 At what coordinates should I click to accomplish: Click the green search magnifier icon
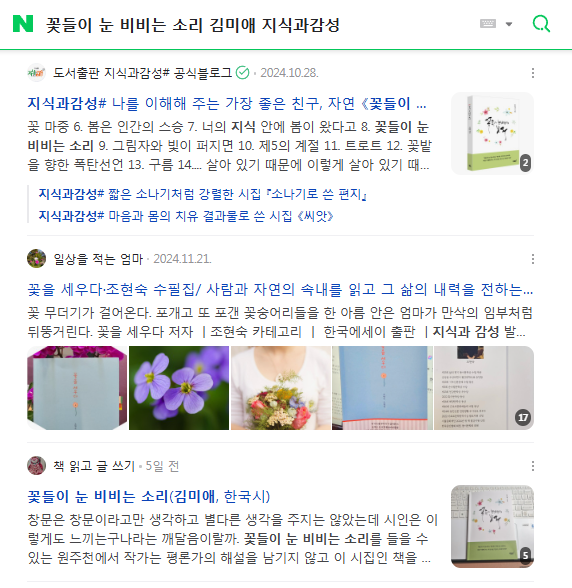point(541,24)
